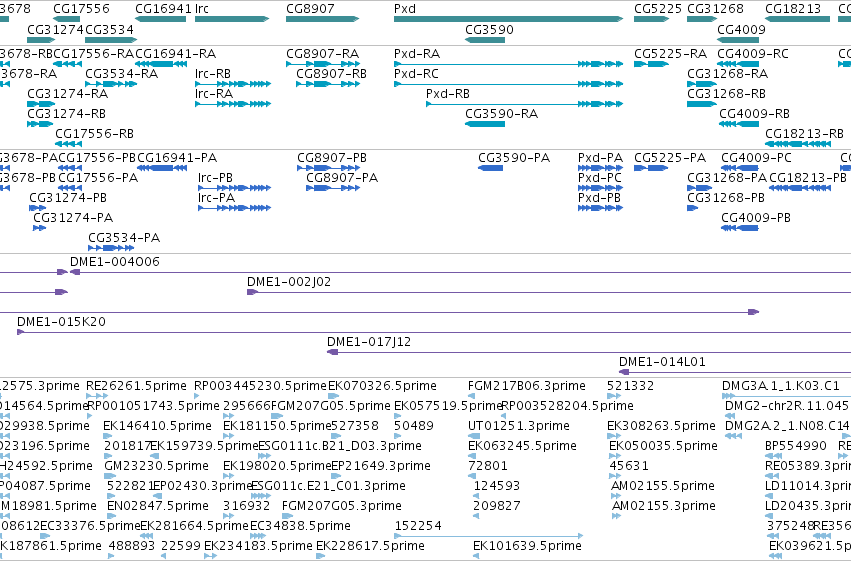Screen dimensions: 851x561
Task: Select the BP554990 EST label
Action: (796, 447)
